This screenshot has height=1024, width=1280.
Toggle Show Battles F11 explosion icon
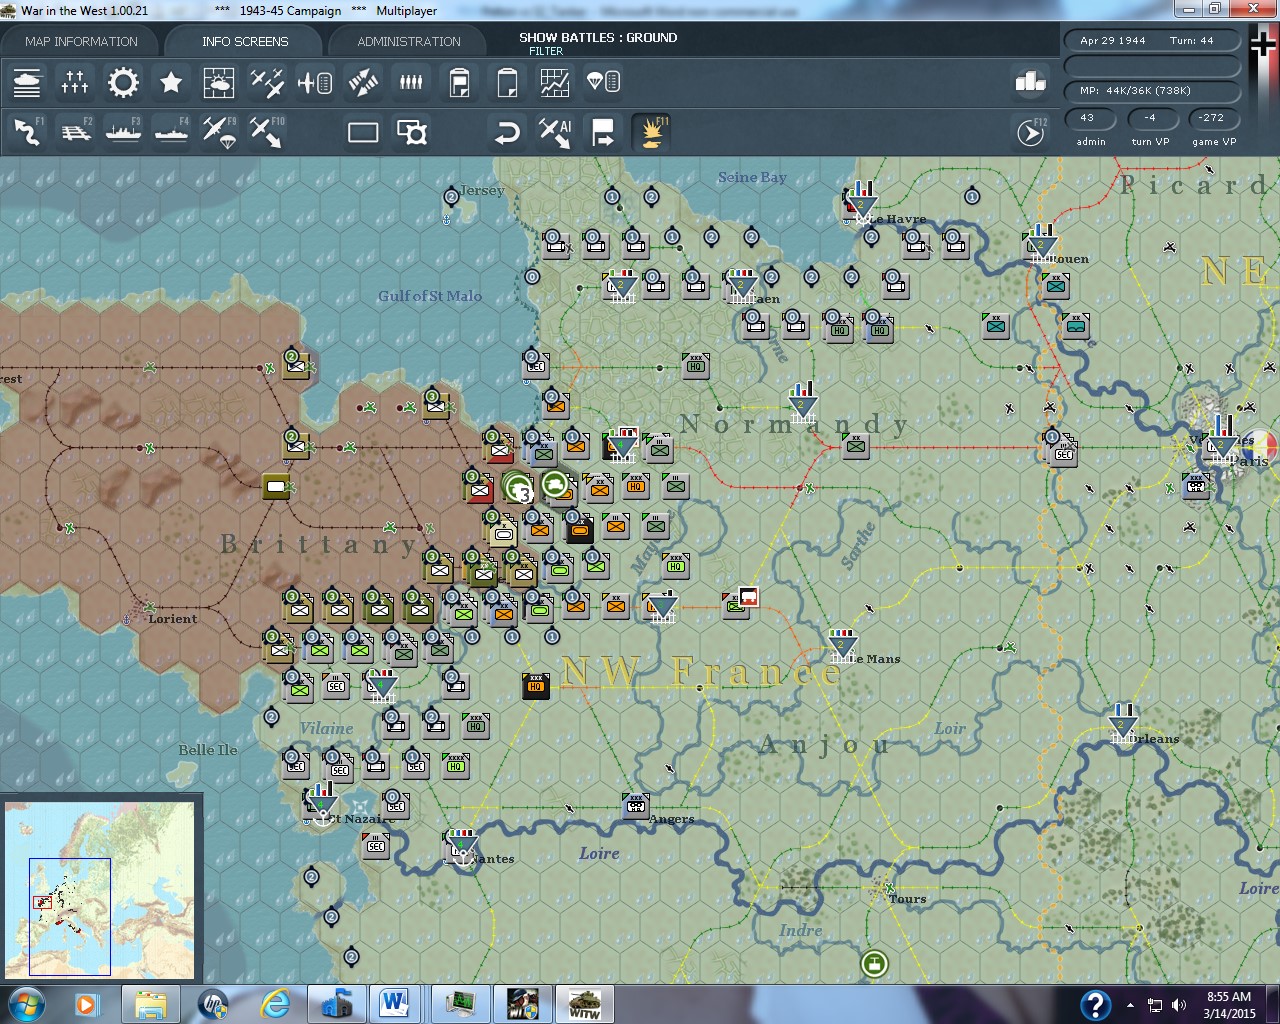[x=651, y=132]
